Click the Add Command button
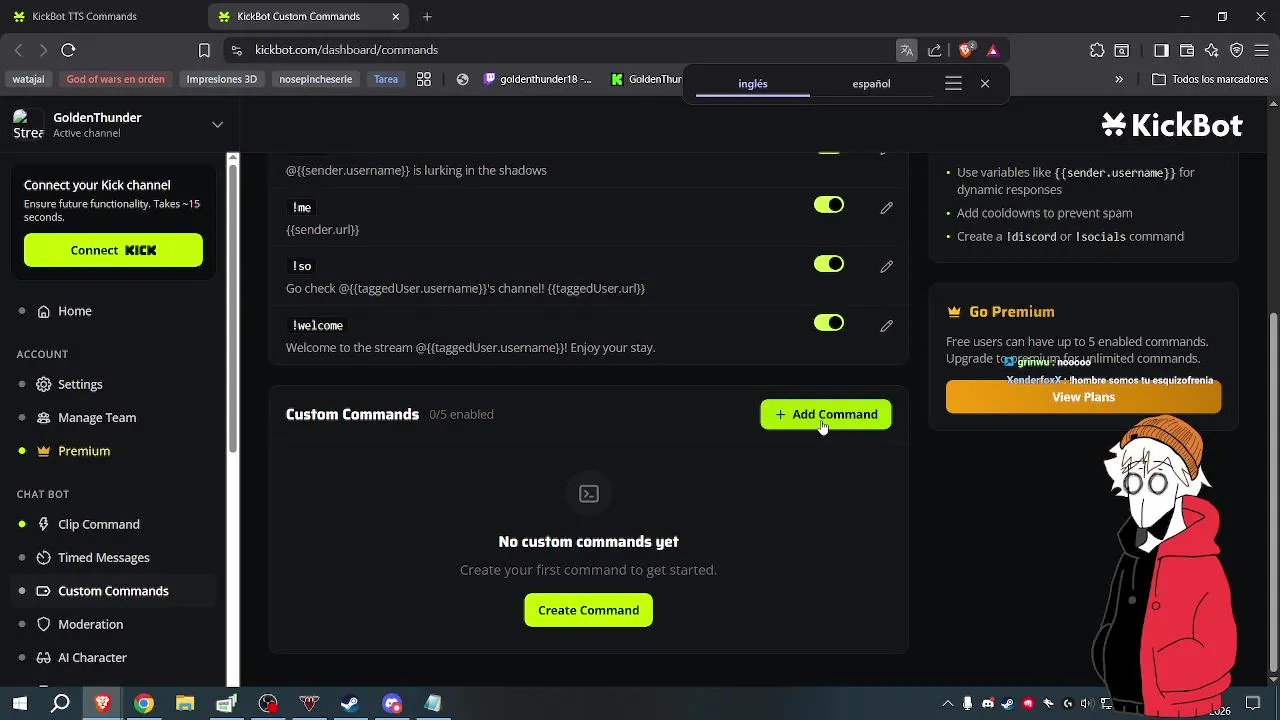Viewport: 1280px width, 720px height. pyautogui.click(x=826, y=414)
